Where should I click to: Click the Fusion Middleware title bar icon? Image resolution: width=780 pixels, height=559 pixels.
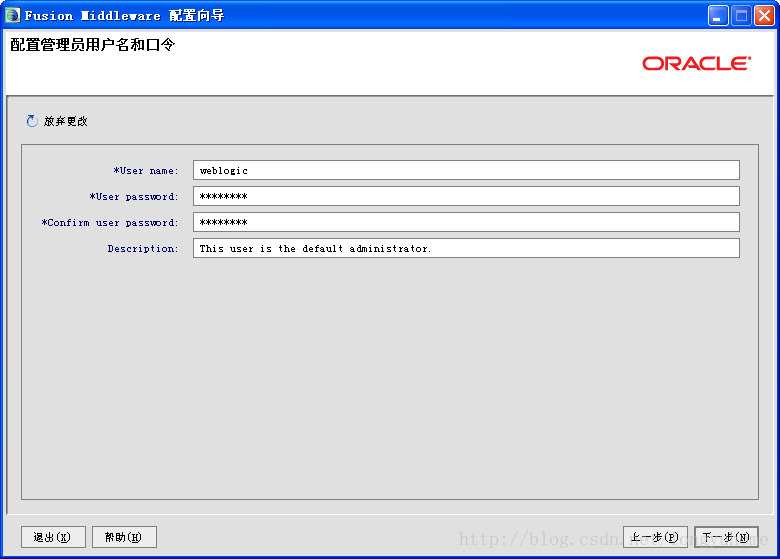12,15
